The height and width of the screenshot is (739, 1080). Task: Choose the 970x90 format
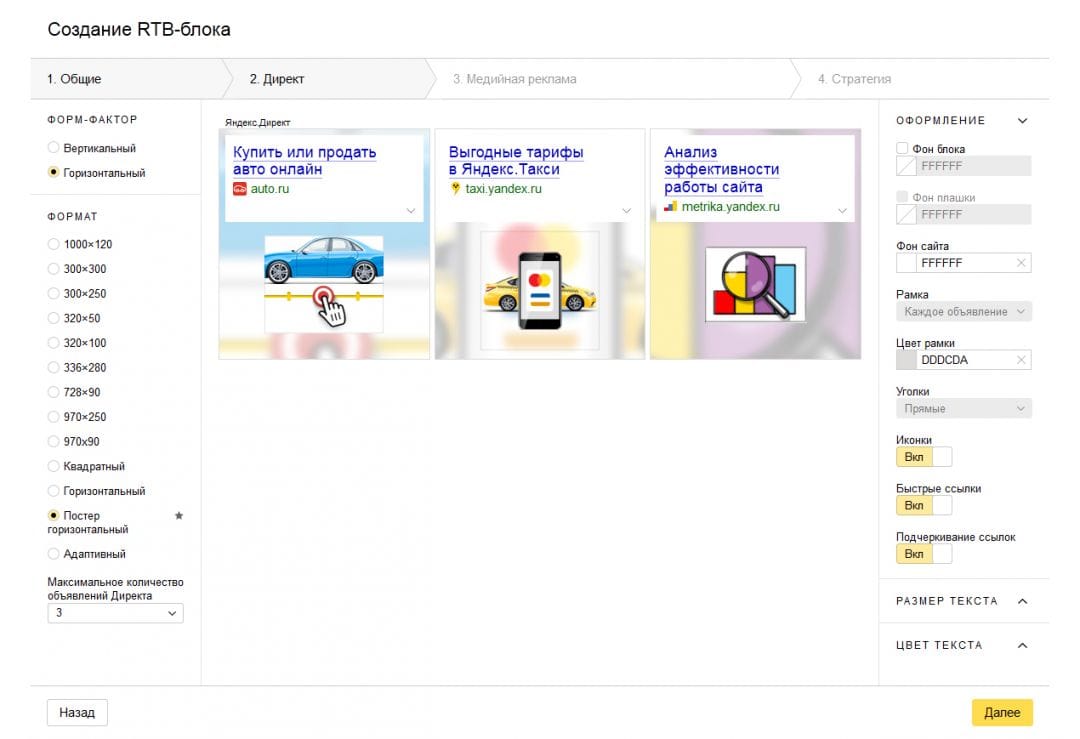53,441
